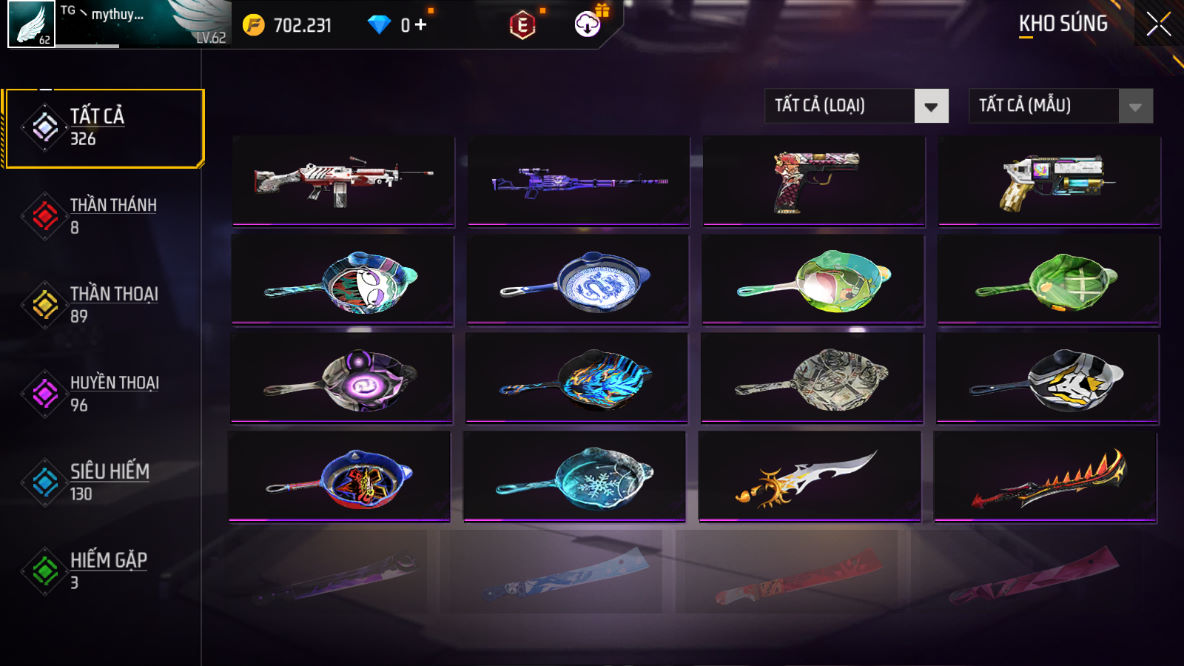Pick the snowflake ice pan skin
Viewport: 1184px width, 666px height.
[x=575, y=476]
